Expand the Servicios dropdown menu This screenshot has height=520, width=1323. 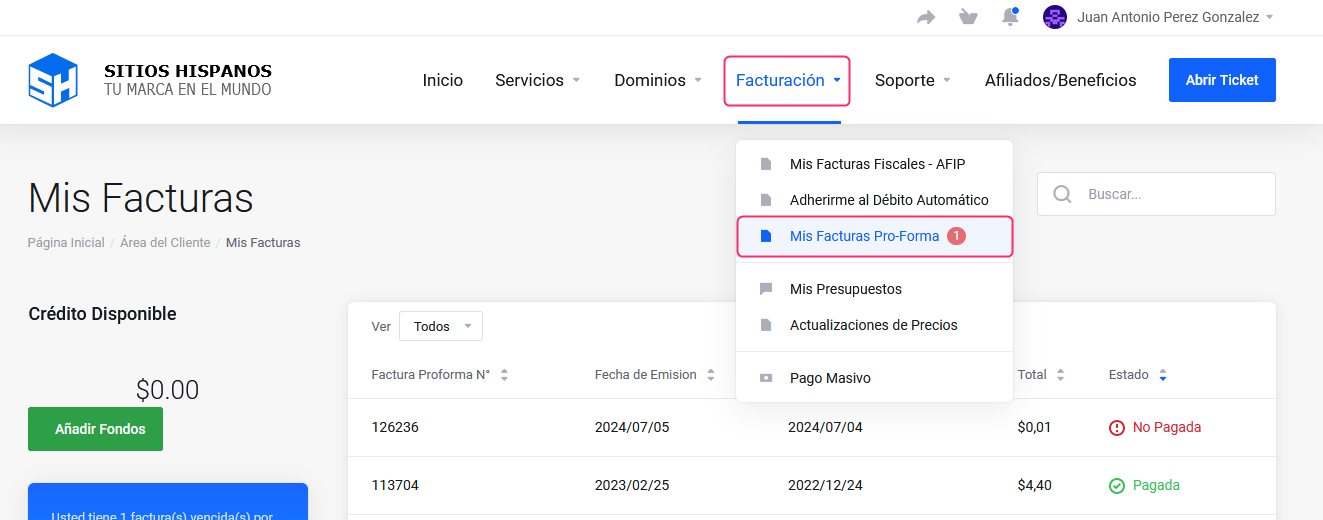tap(538, 80)
